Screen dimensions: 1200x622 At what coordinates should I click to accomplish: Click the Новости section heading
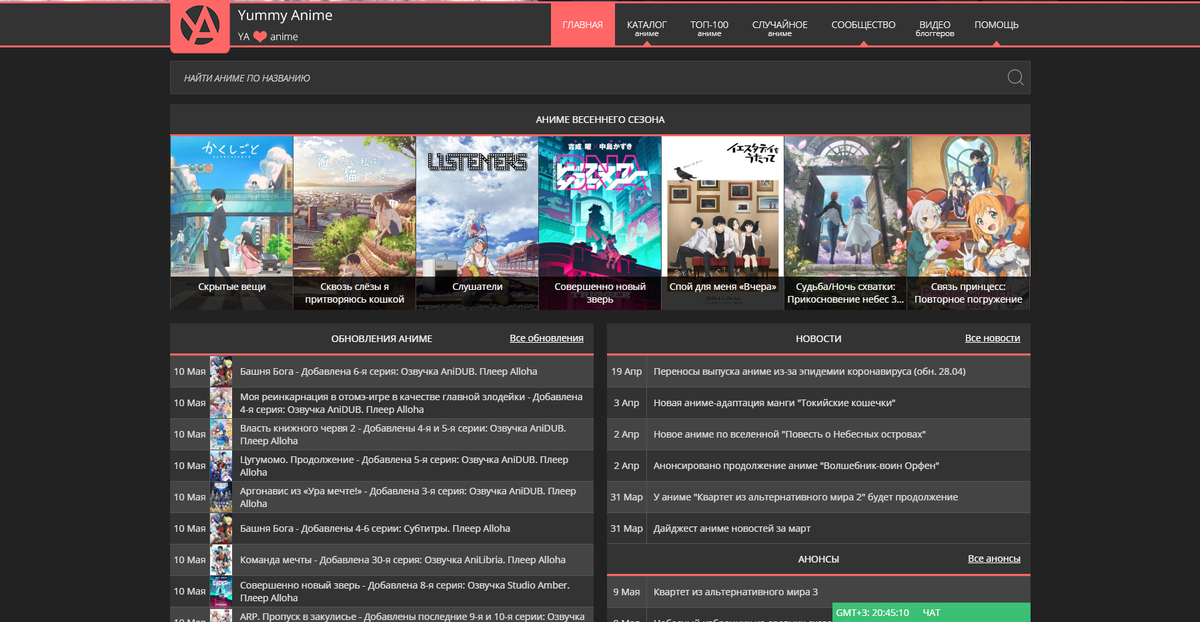(x=818, y=339)
